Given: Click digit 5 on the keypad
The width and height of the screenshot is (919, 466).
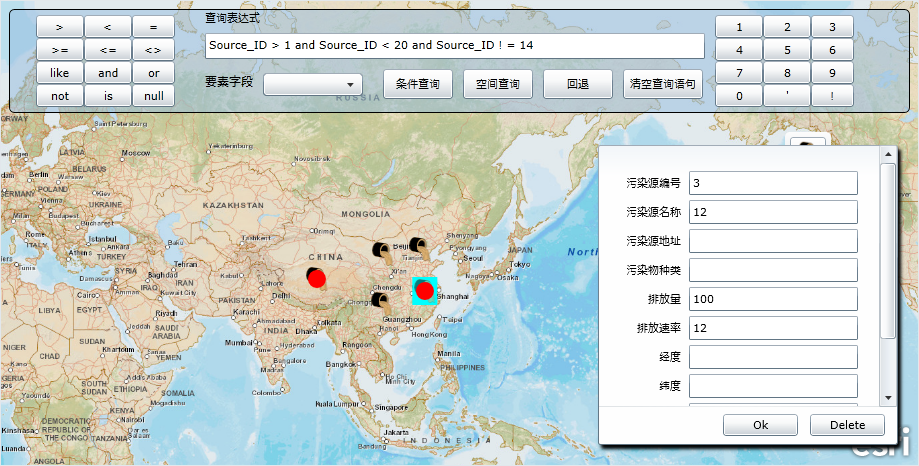Looking at the screenshot, I should pyautogui.click(x=787, y=50).
